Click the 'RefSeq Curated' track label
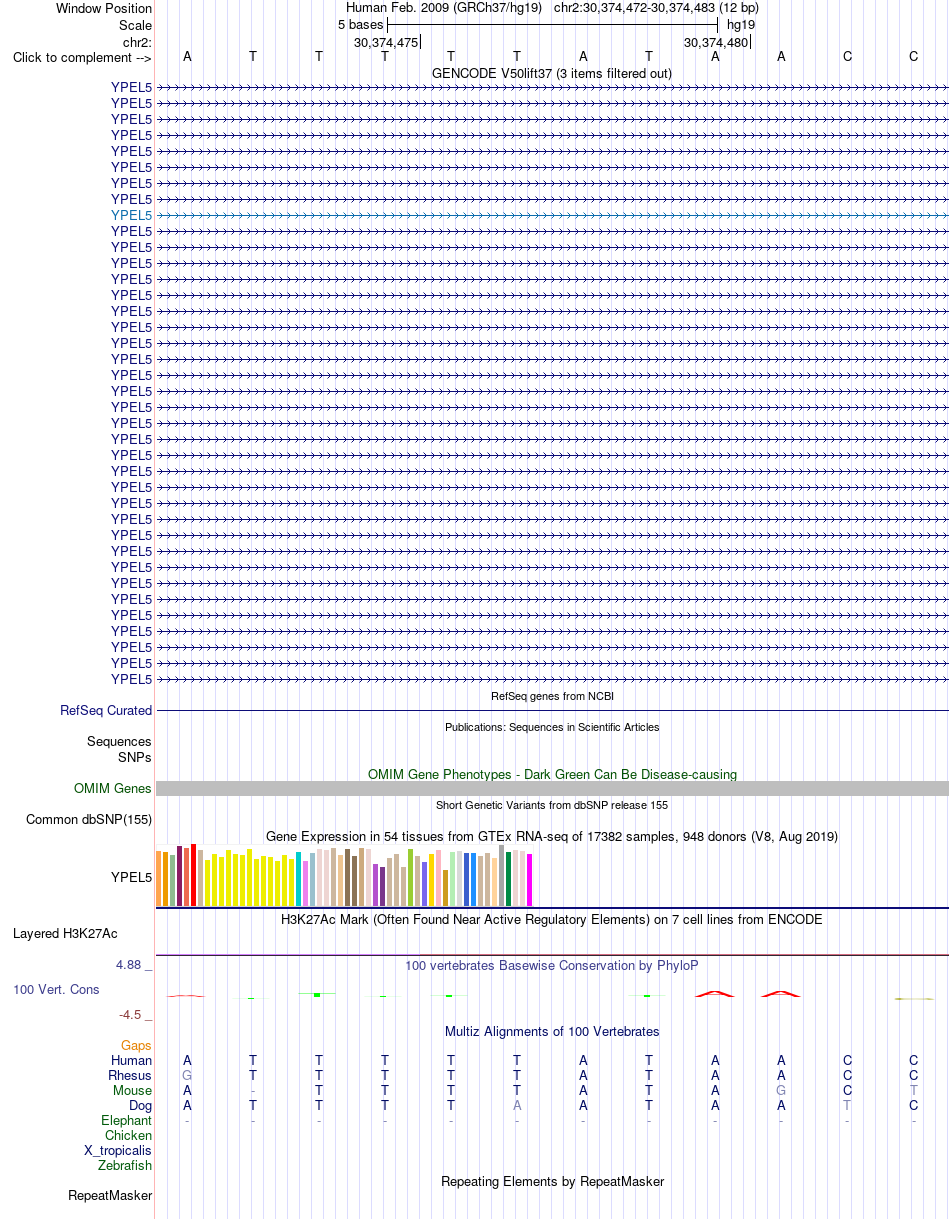Viewport: 950px width, 1219px height. click(106, 711)
